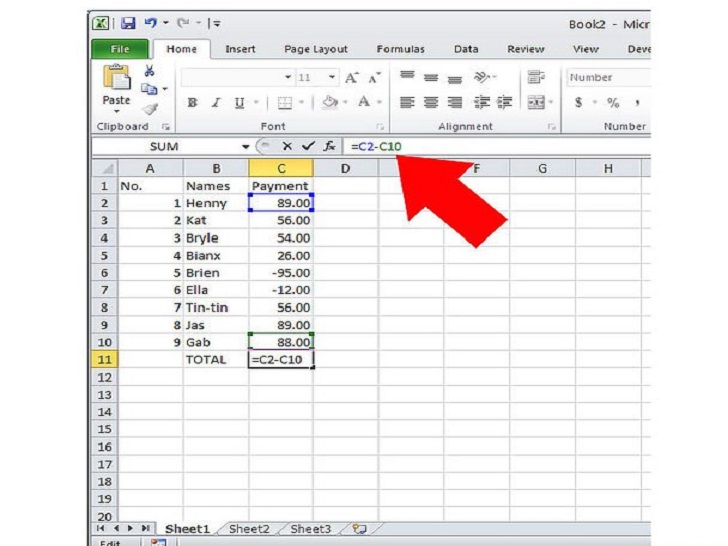Click Percent Style icon

click(x=613, y=102)
